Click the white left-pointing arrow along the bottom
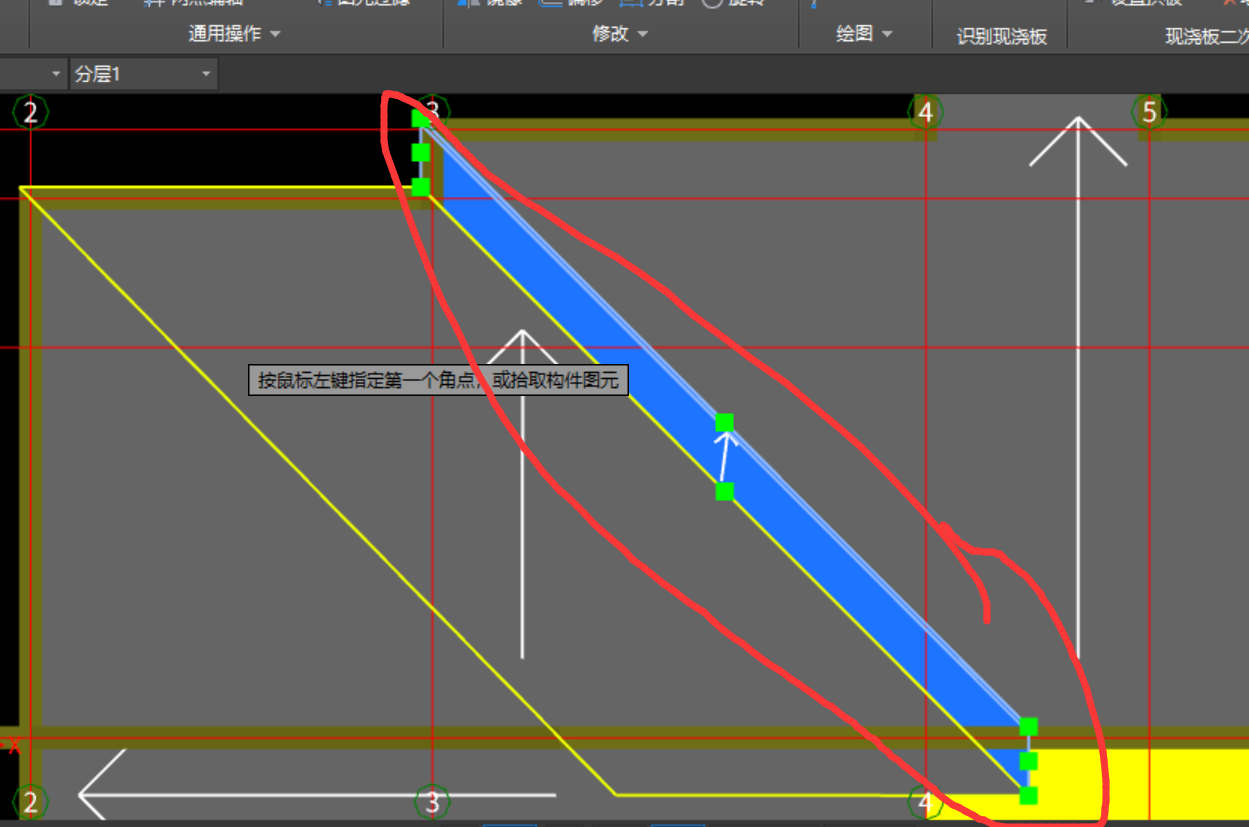1249x827 pixels. click(x=316, y=795)
